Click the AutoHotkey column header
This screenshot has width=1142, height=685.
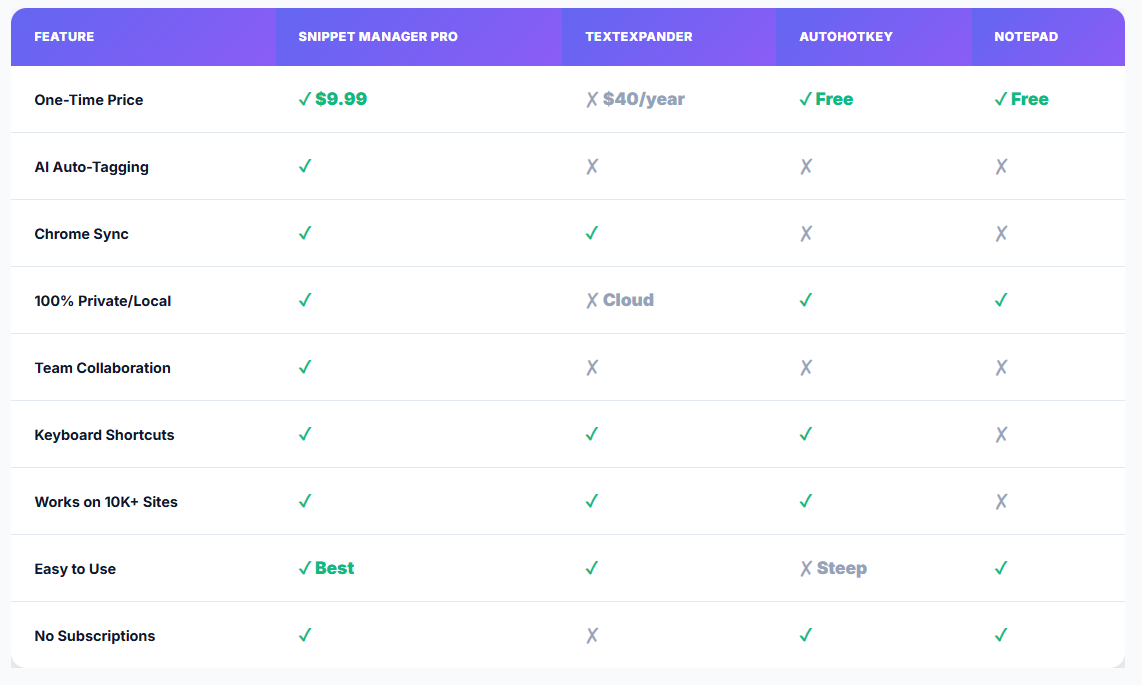846,37
